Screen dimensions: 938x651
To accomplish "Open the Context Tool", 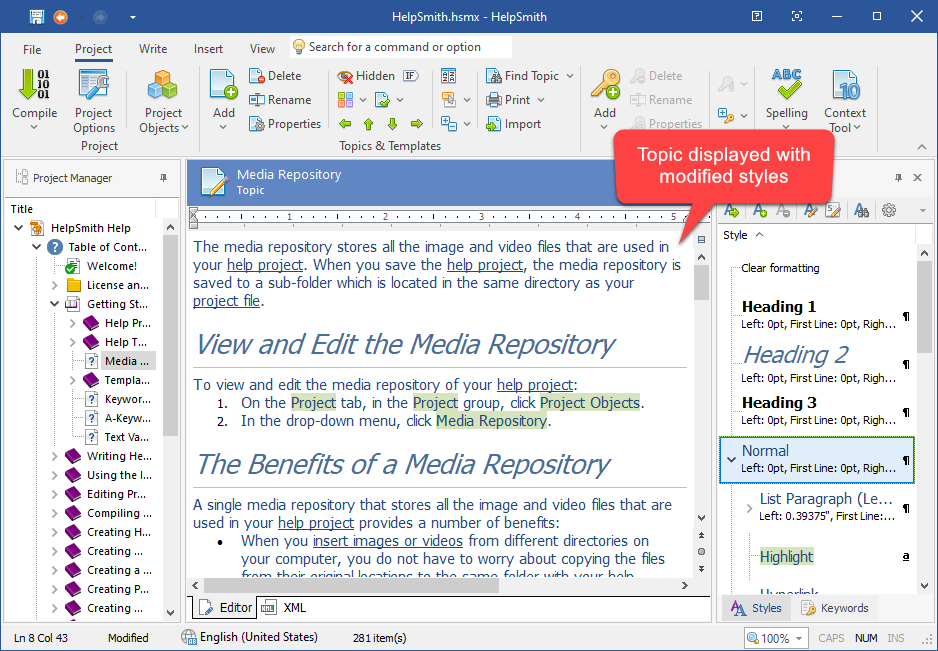I will tap(845, 101).
